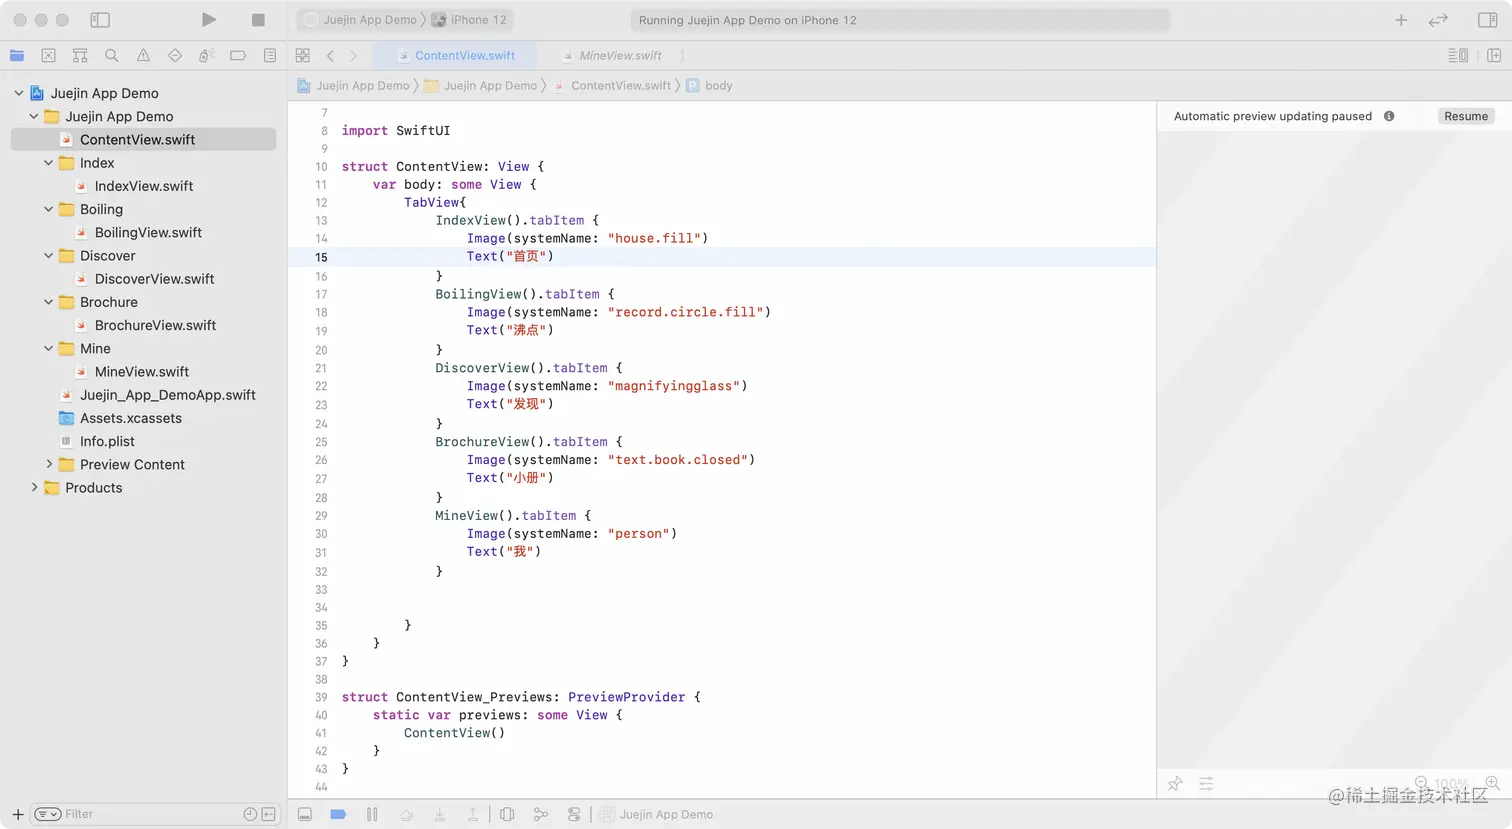Viewport: 1512px width, 829px height.
Task: Open MineView.swift in the navigator
Action: [143, 372]
